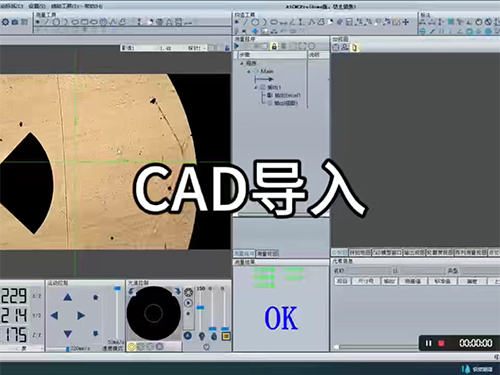Stop the screen recording with red square

click(x=441, y=343)
